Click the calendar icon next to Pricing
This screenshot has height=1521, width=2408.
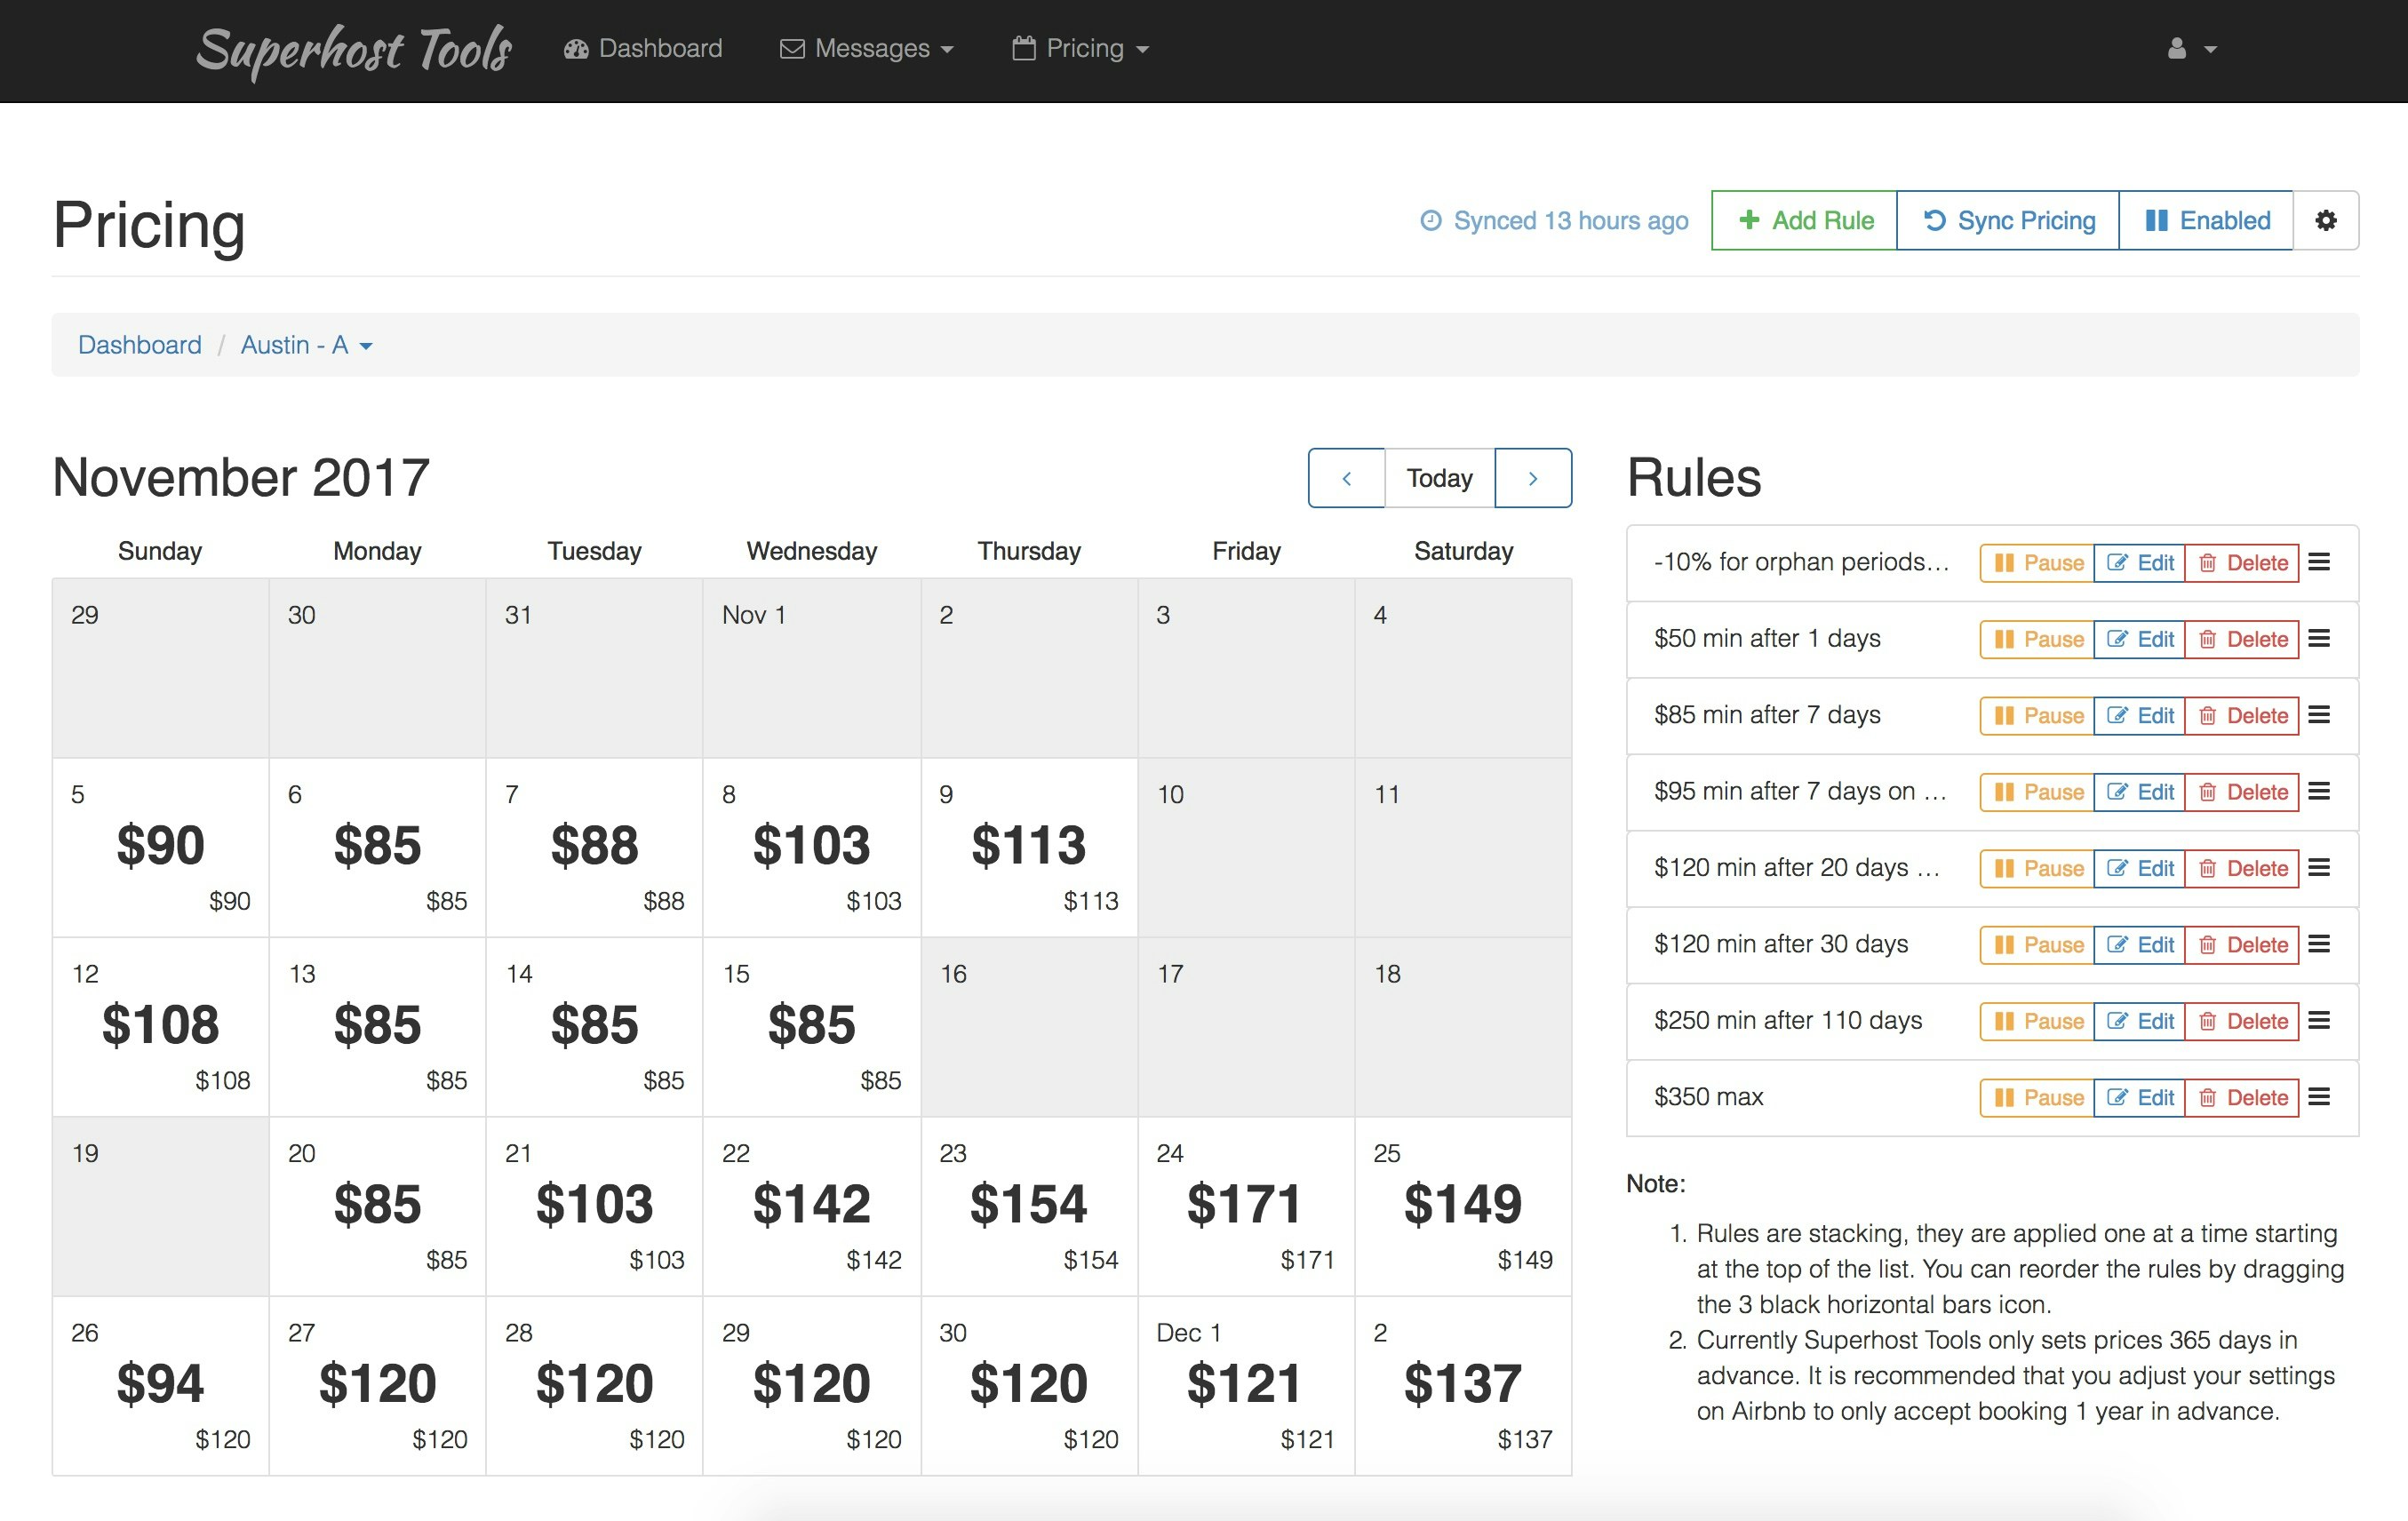1022,48
